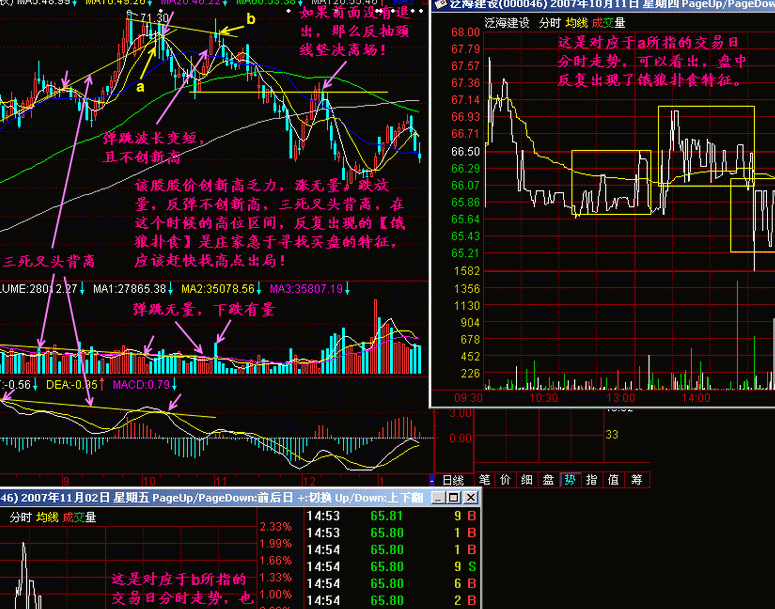Click the 均线 legend in 泛海建设 window
The image size is (775, 609).
(x=577, y=21)
